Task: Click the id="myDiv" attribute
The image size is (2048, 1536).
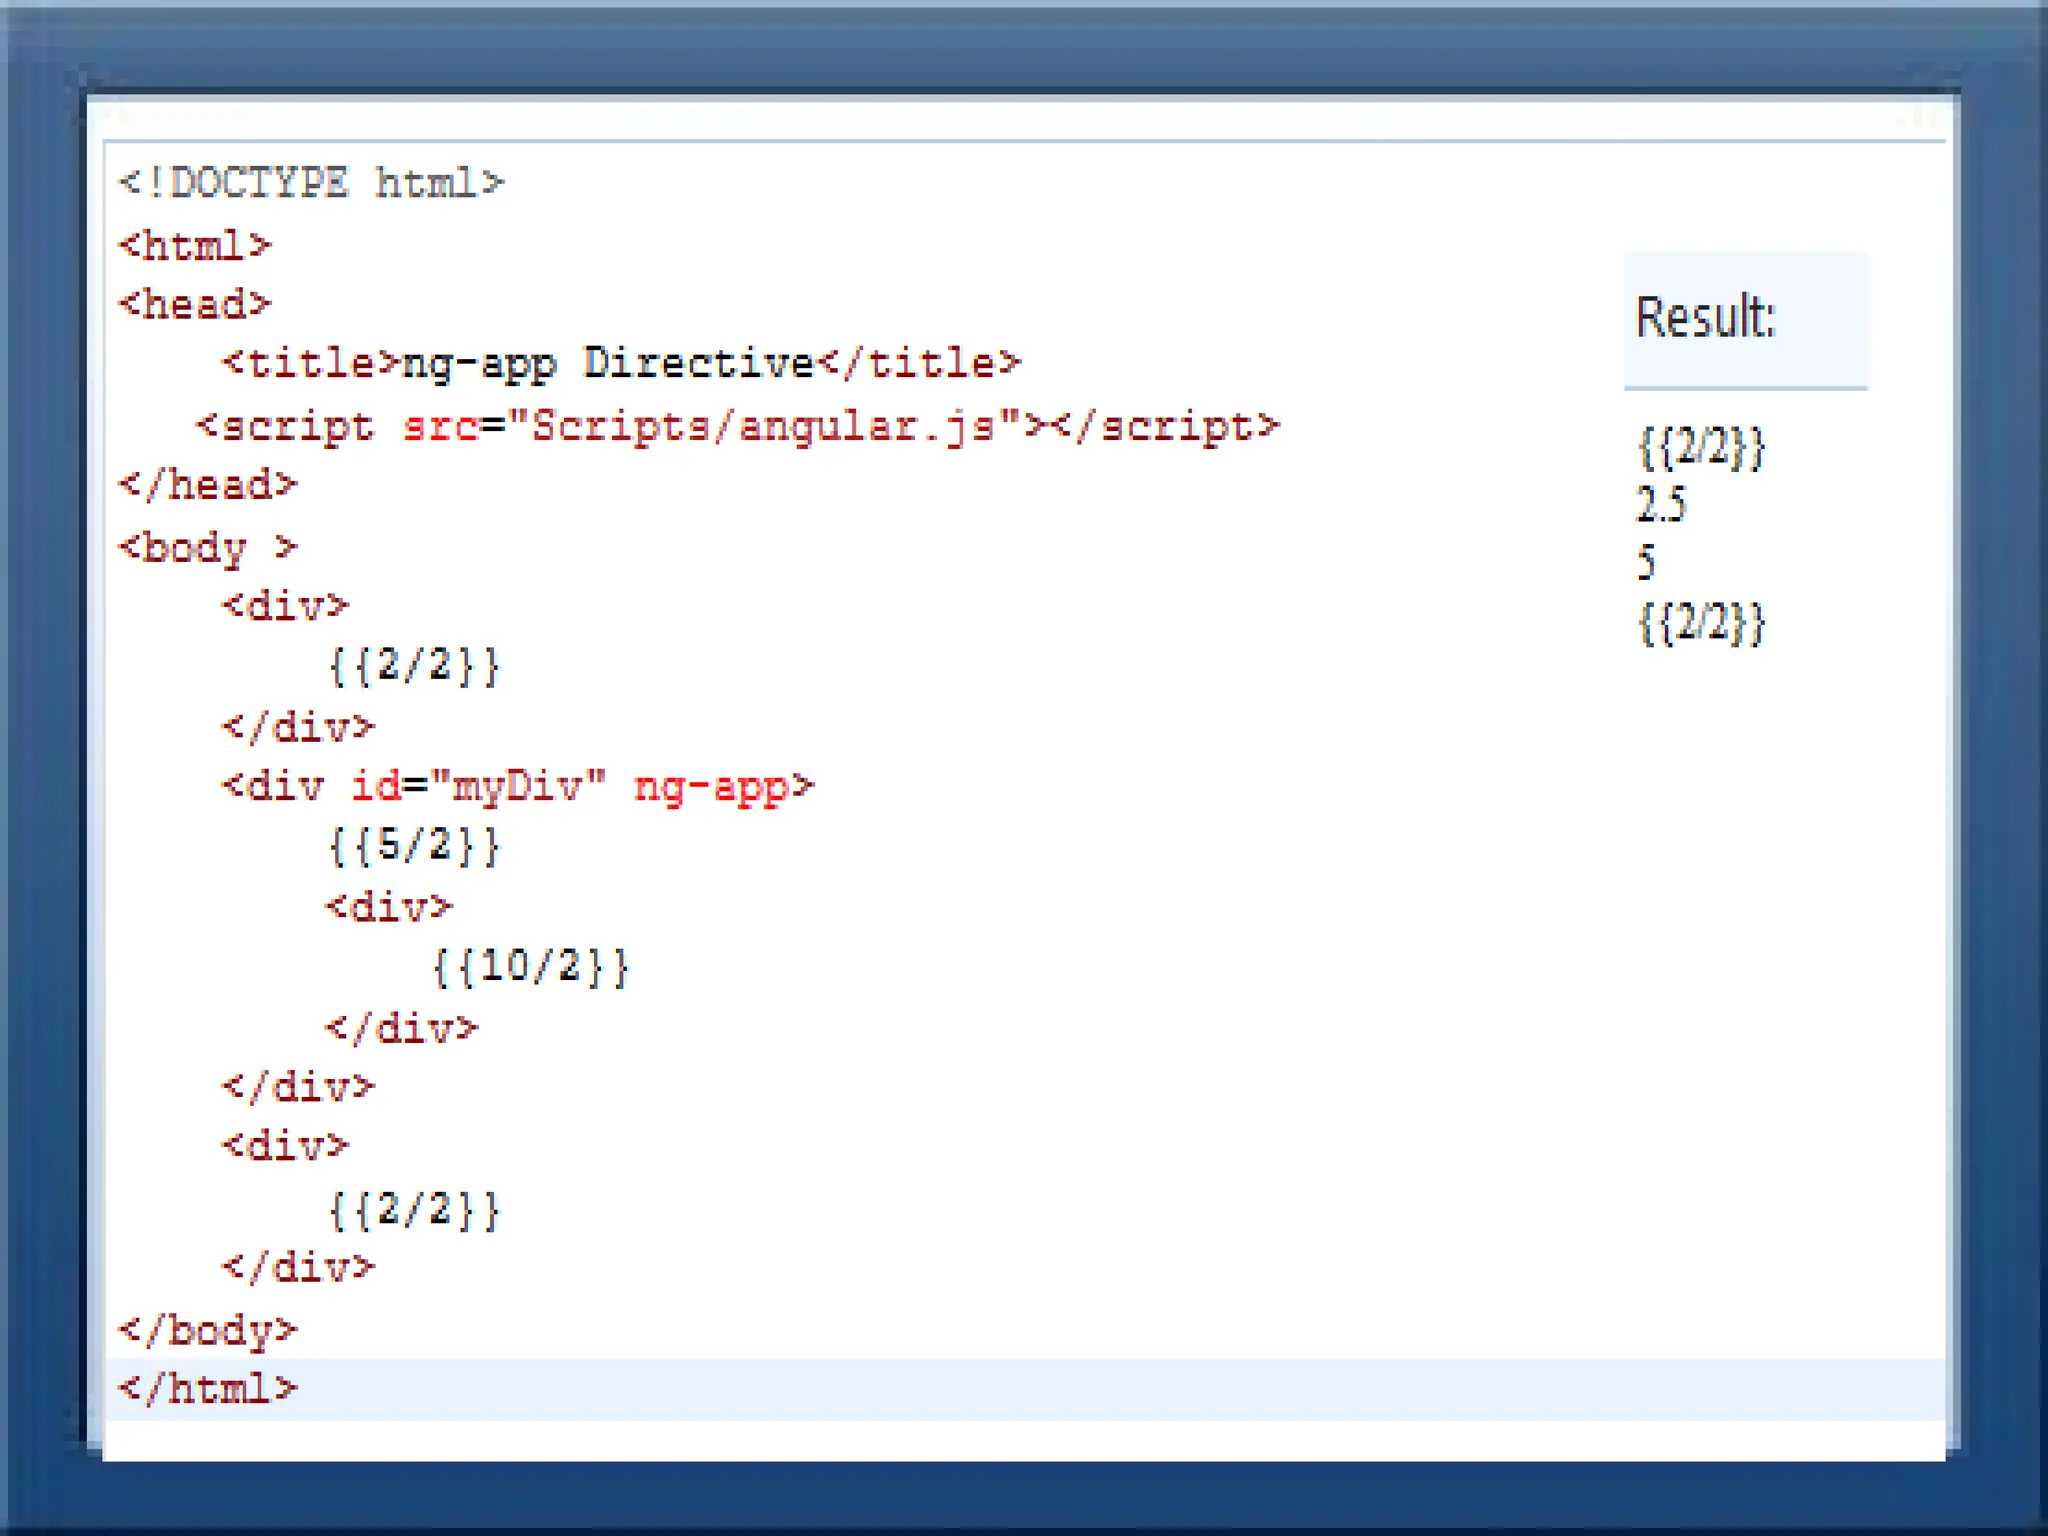Action: [478, 787]
